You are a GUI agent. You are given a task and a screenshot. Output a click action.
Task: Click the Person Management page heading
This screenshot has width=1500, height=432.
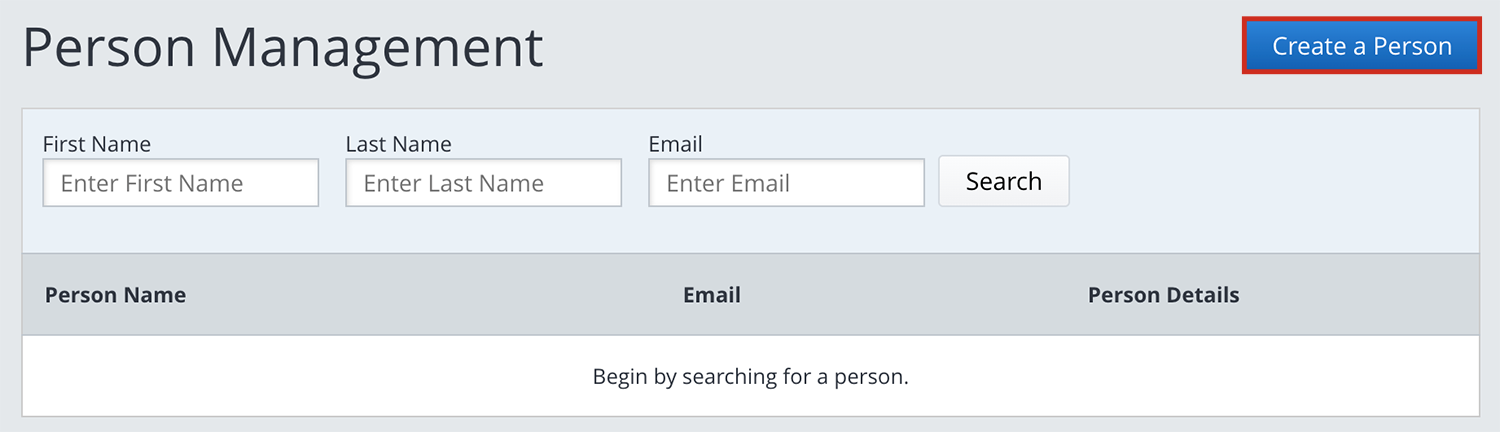283,47
